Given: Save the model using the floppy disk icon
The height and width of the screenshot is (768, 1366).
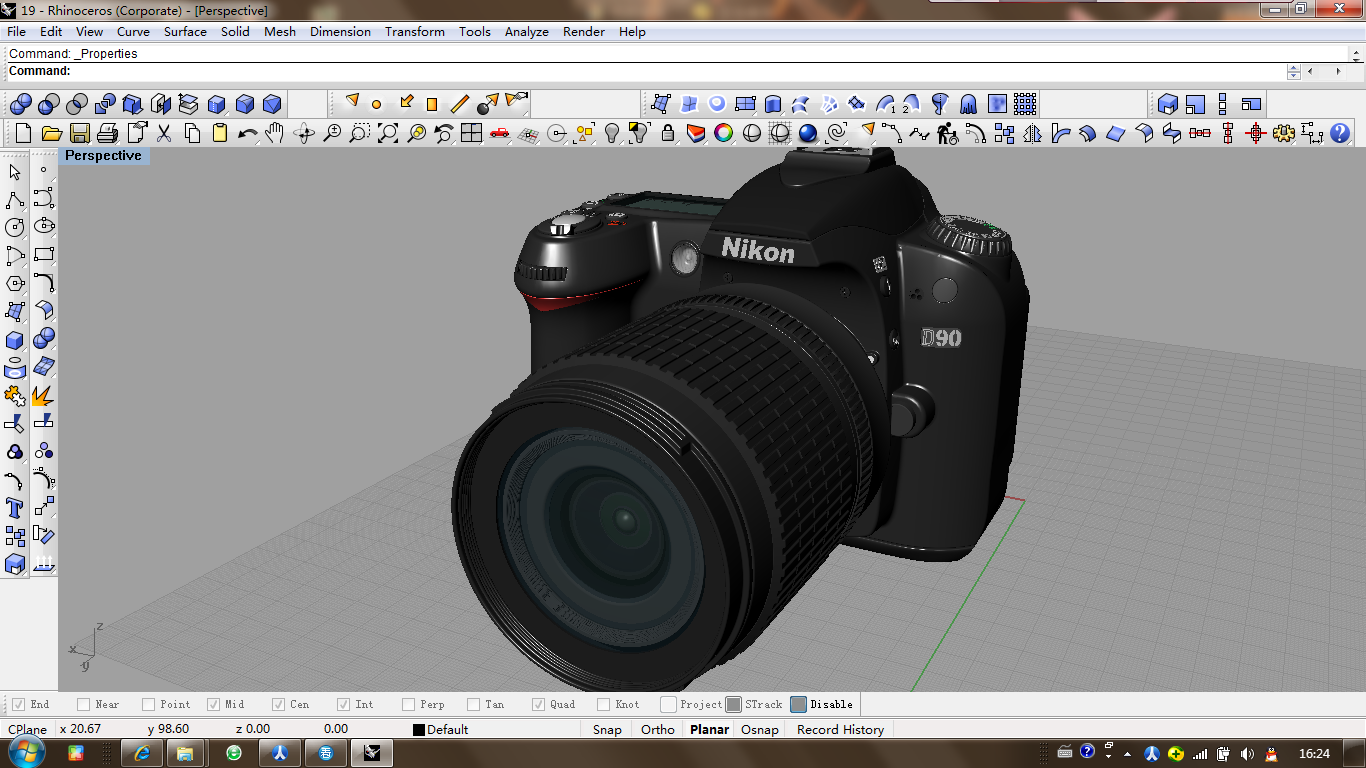Looking at the screenshot, I should coord(80,133).
